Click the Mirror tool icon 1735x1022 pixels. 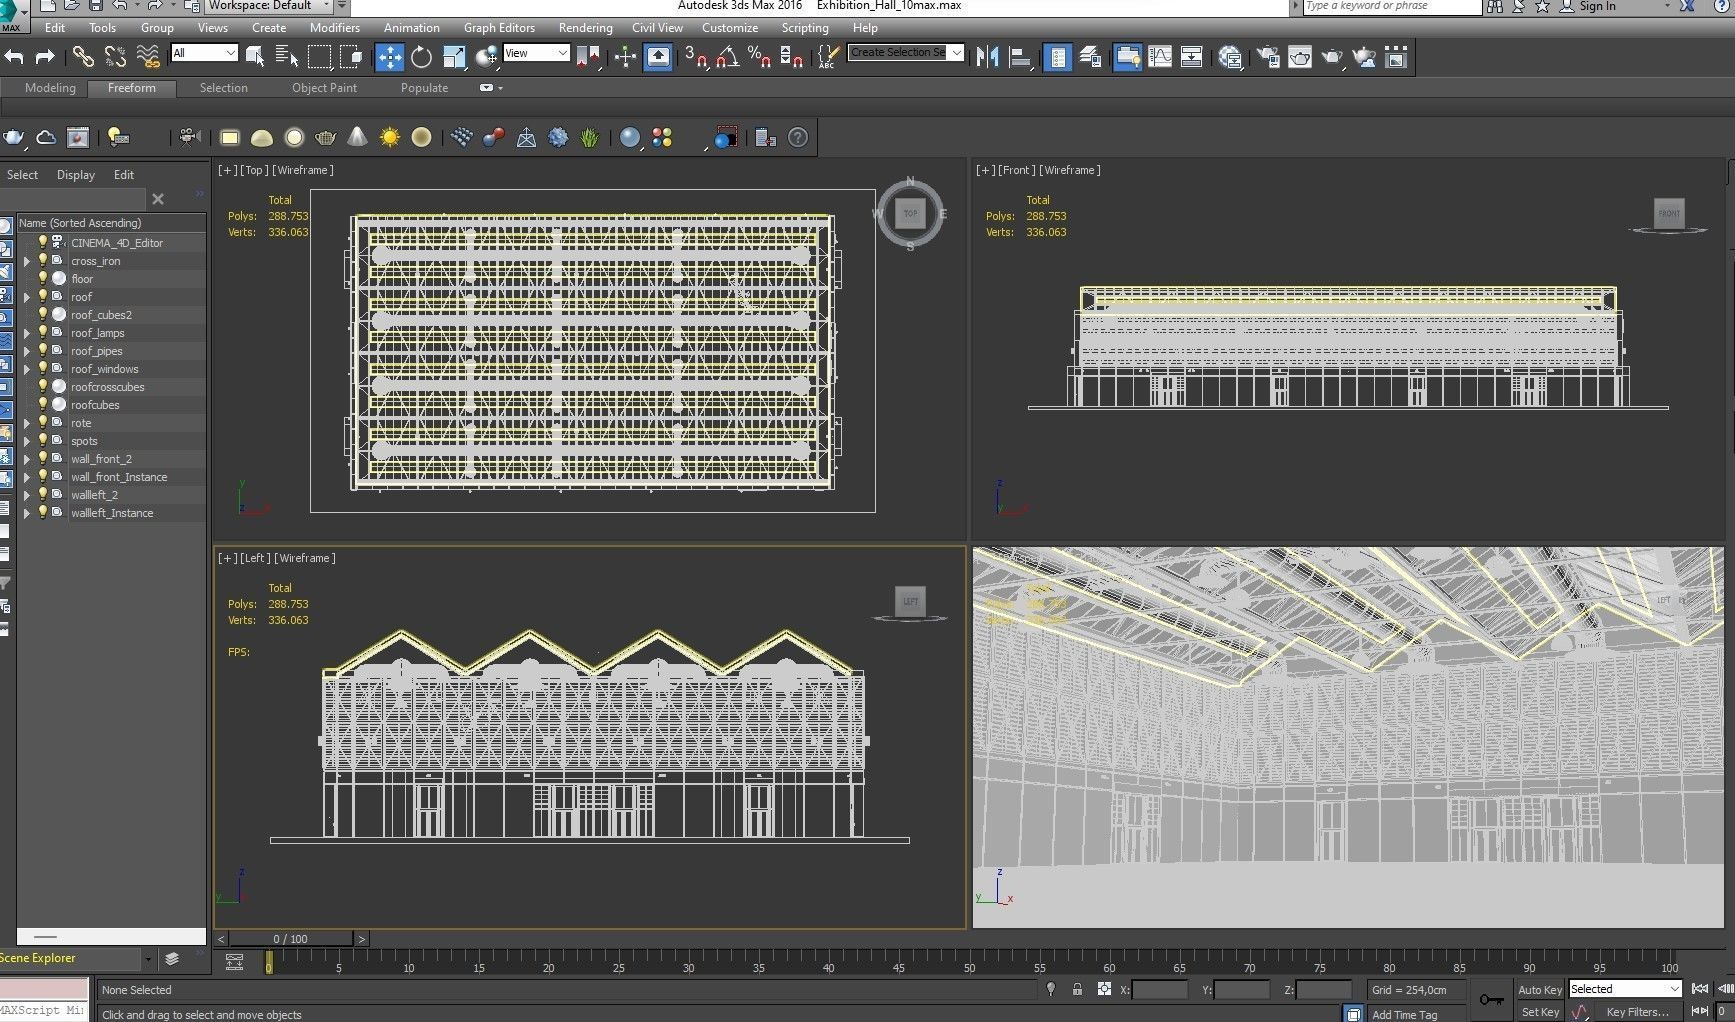coord(988,57)
